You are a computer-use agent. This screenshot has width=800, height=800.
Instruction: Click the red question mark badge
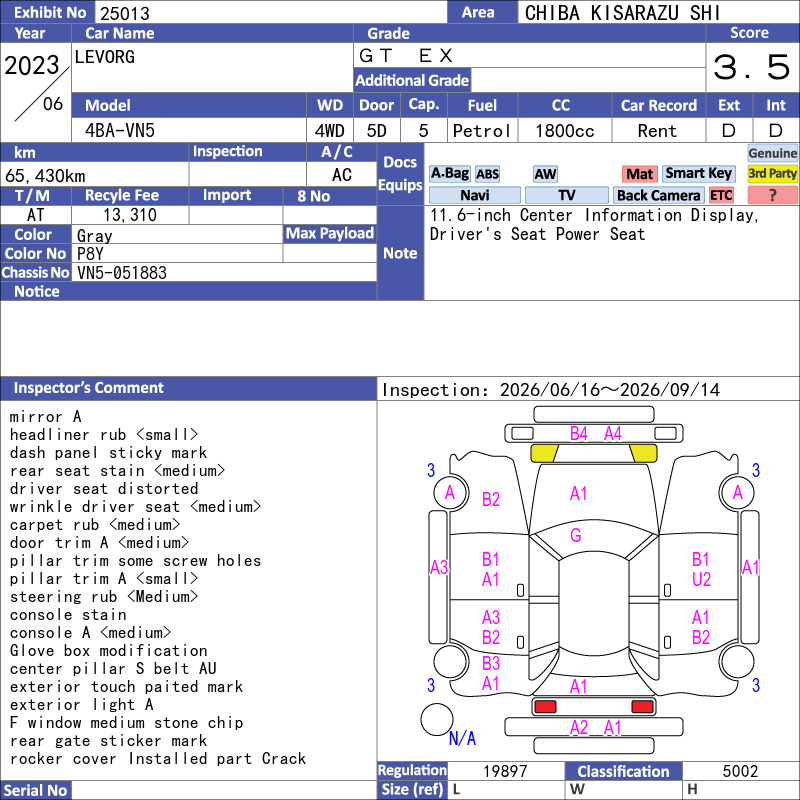(772, 195)
